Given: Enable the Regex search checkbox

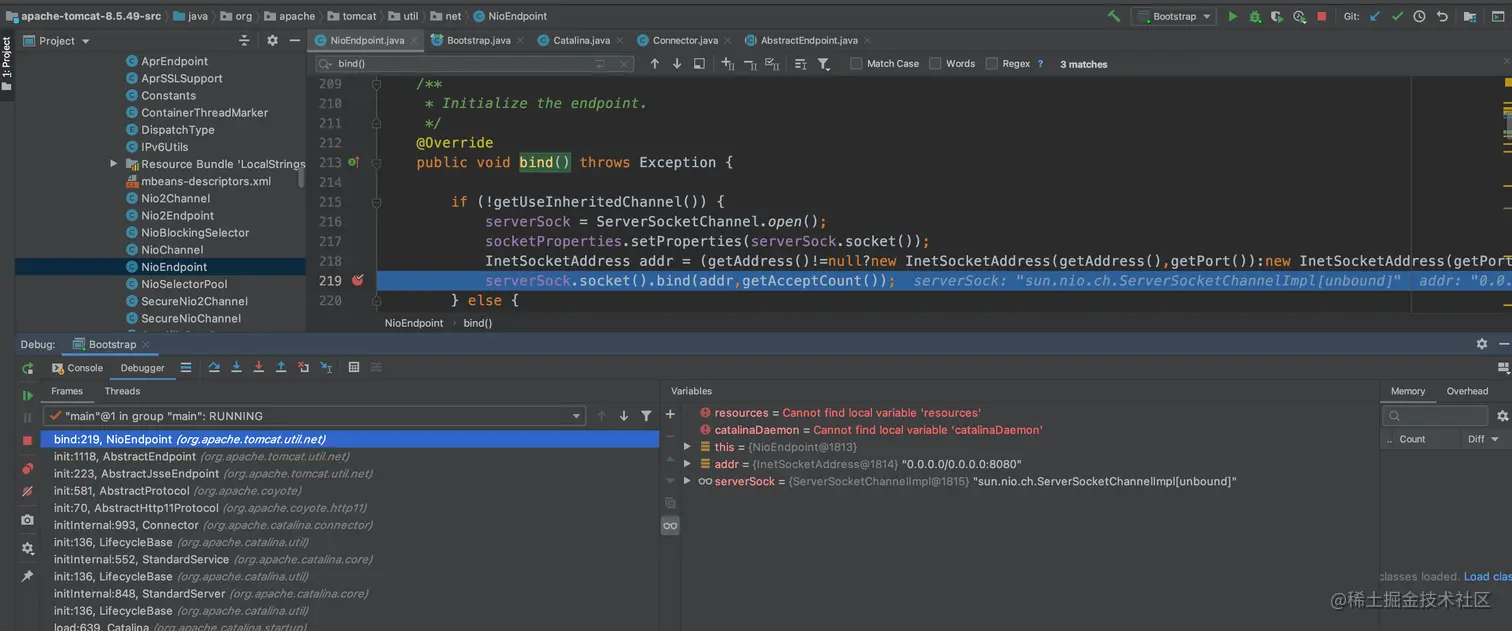Looking at the screenshot, I should pos(992,64).
